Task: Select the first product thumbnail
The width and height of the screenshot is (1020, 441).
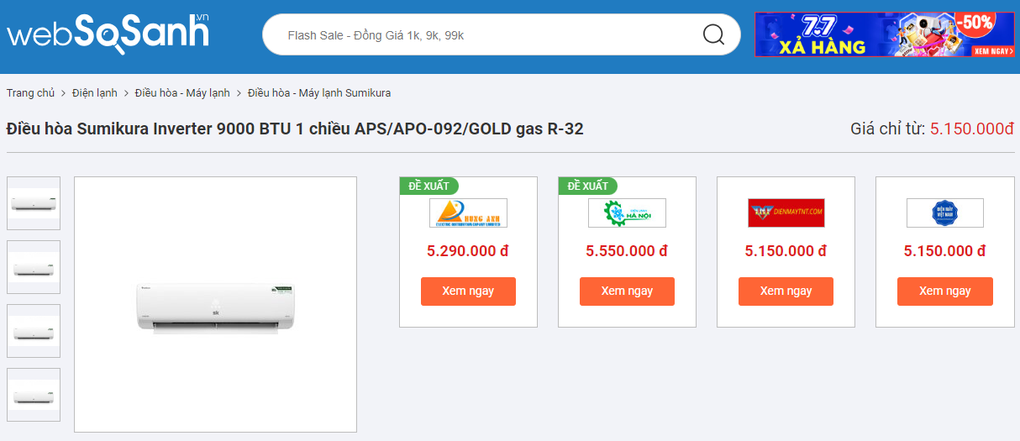Action: pyautogui.click(x=34, y=203)
